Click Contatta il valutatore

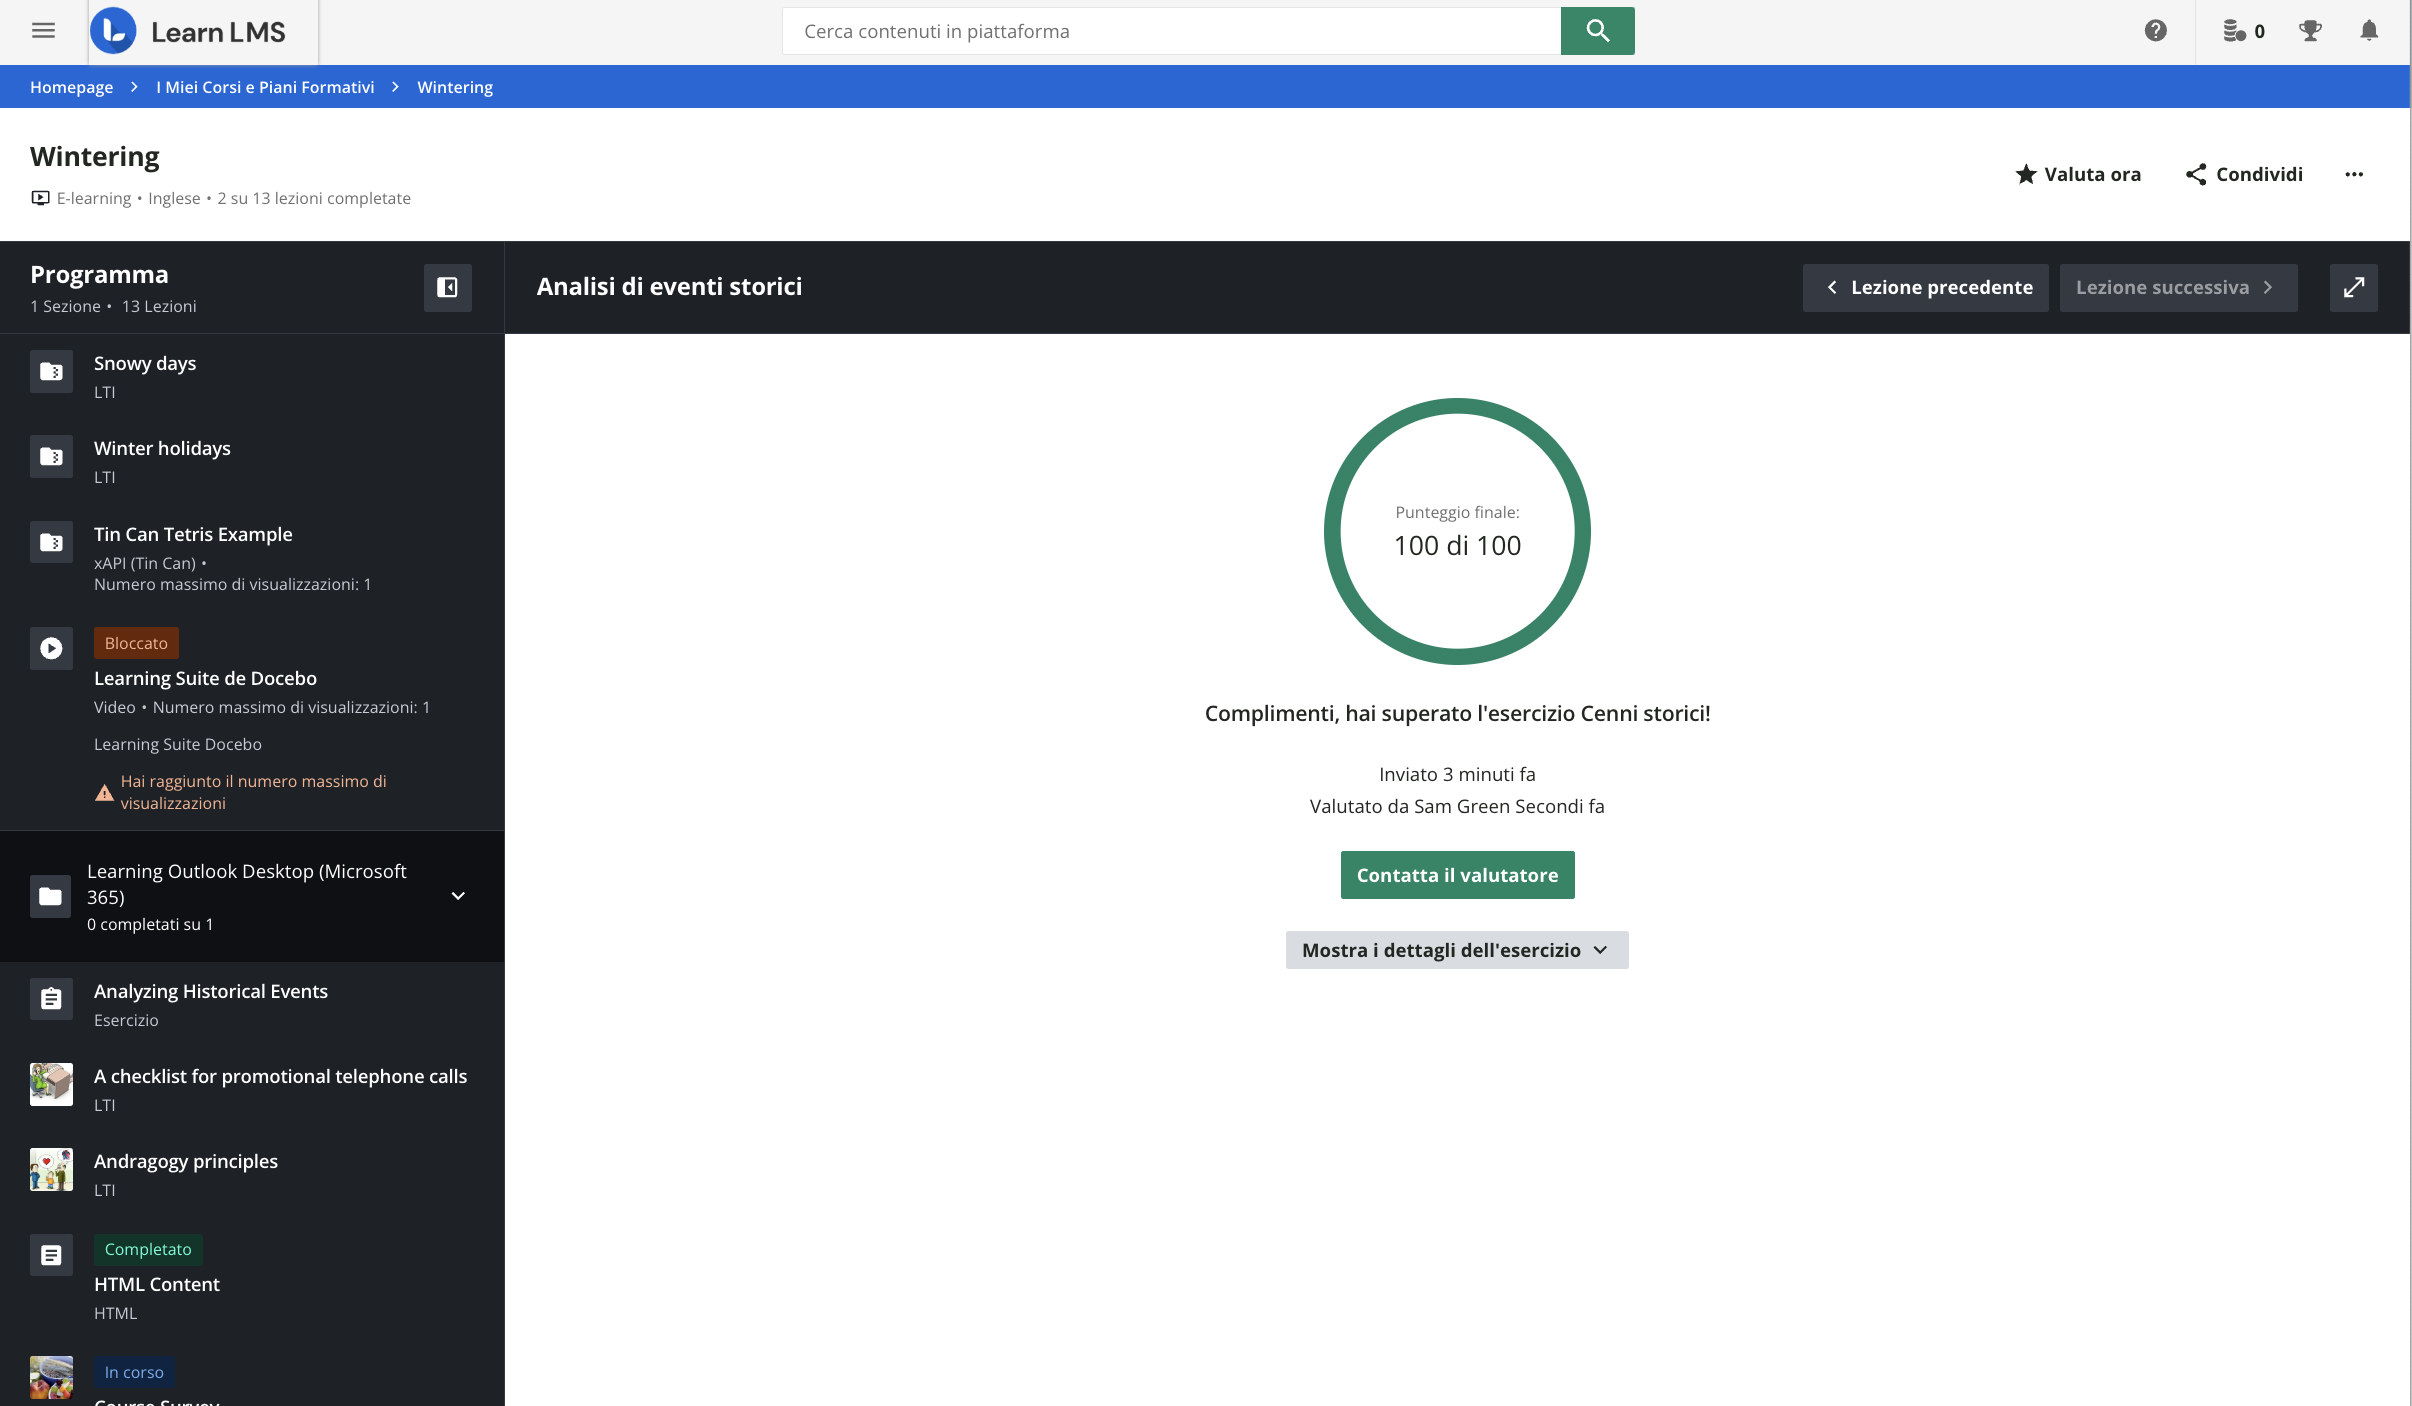pos(1457,875)
